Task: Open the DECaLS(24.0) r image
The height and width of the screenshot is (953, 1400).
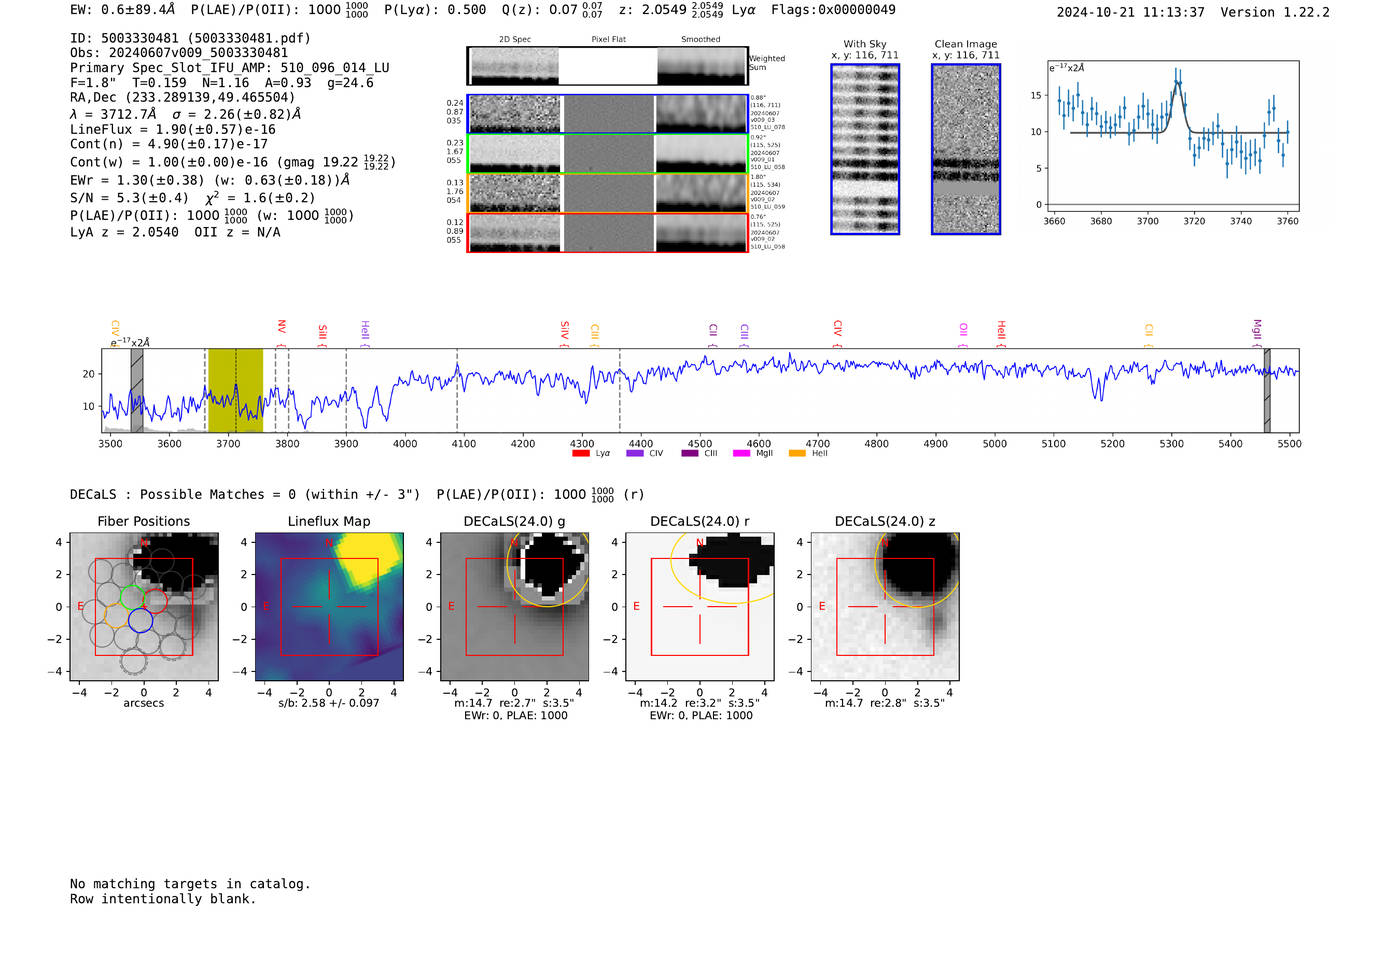Action: pos(699,606)
